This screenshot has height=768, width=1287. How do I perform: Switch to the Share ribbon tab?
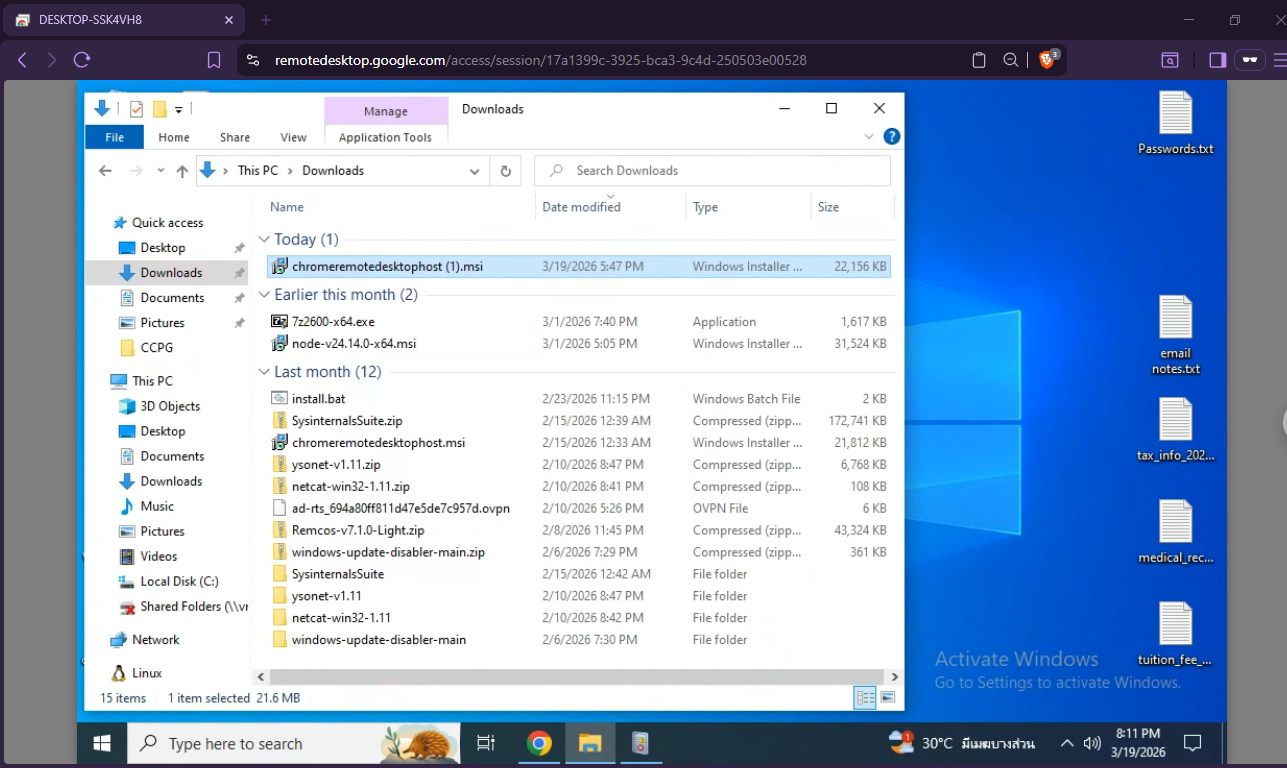pos(235,137)
